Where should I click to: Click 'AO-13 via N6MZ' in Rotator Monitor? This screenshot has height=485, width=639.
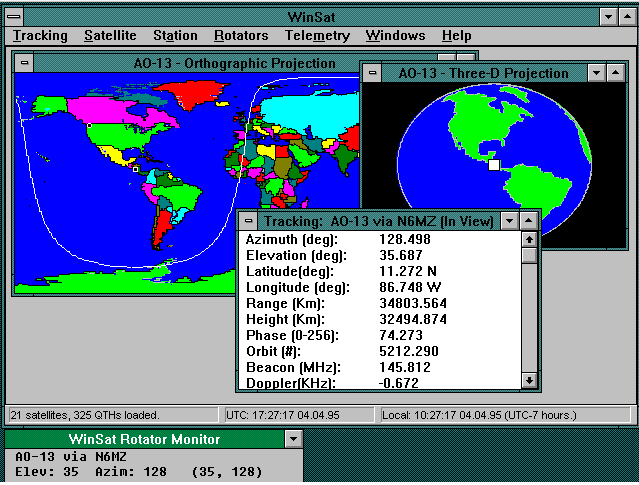point(71,456)
